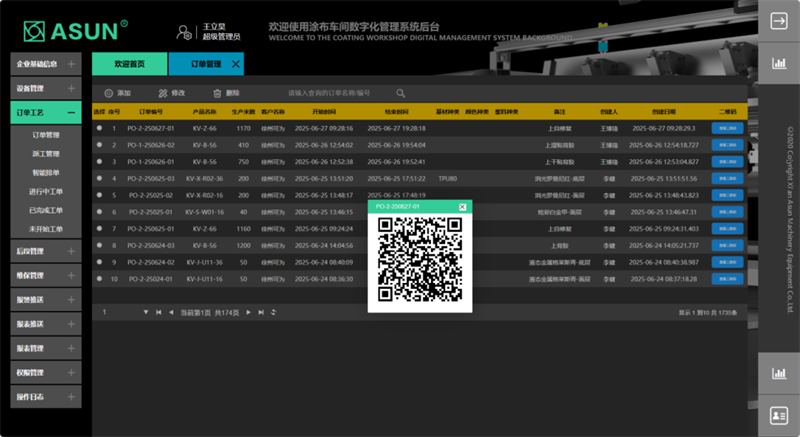The width and height of the screenshot is (800, 437).
Task: Select the radio for order PO-2-250627-01
Action: (99, 128)
